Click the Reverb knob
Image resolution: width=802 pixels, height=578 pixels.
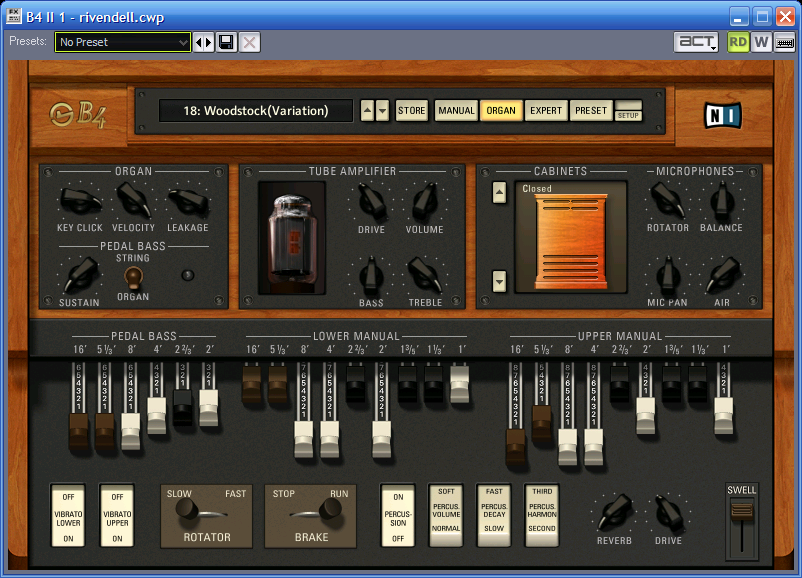[x=615, y=512]
